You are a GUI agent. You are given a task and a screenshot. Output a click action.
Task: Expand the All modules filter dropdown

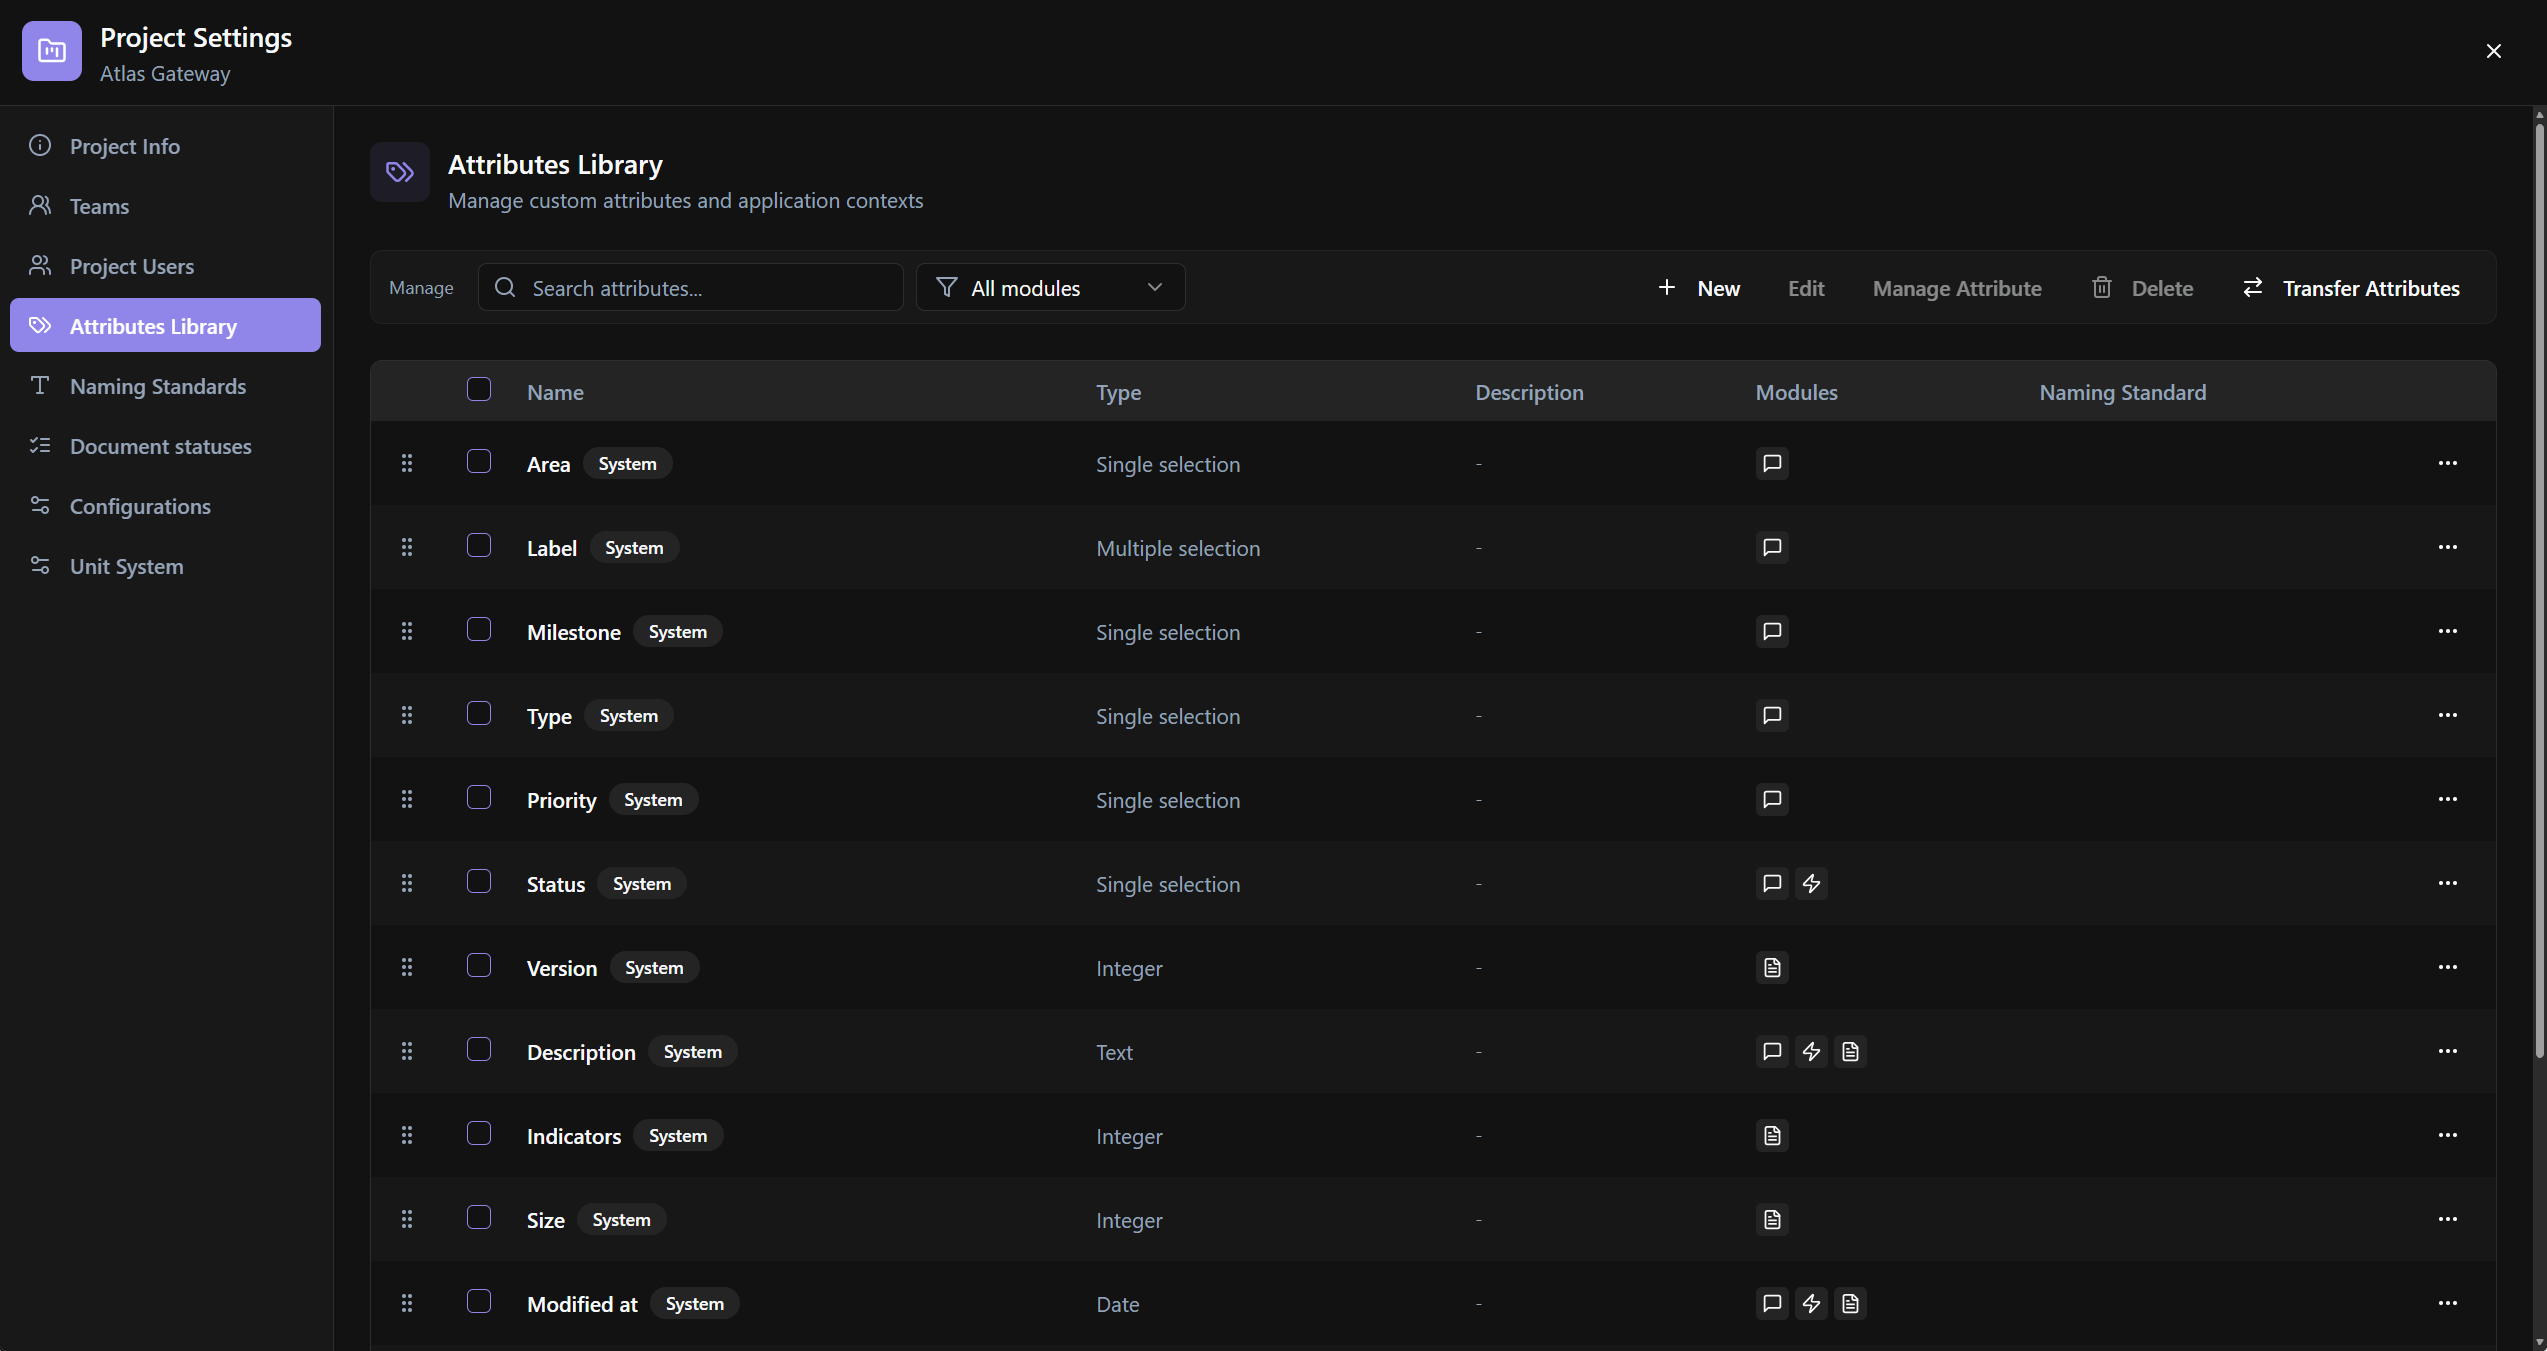1050,287
